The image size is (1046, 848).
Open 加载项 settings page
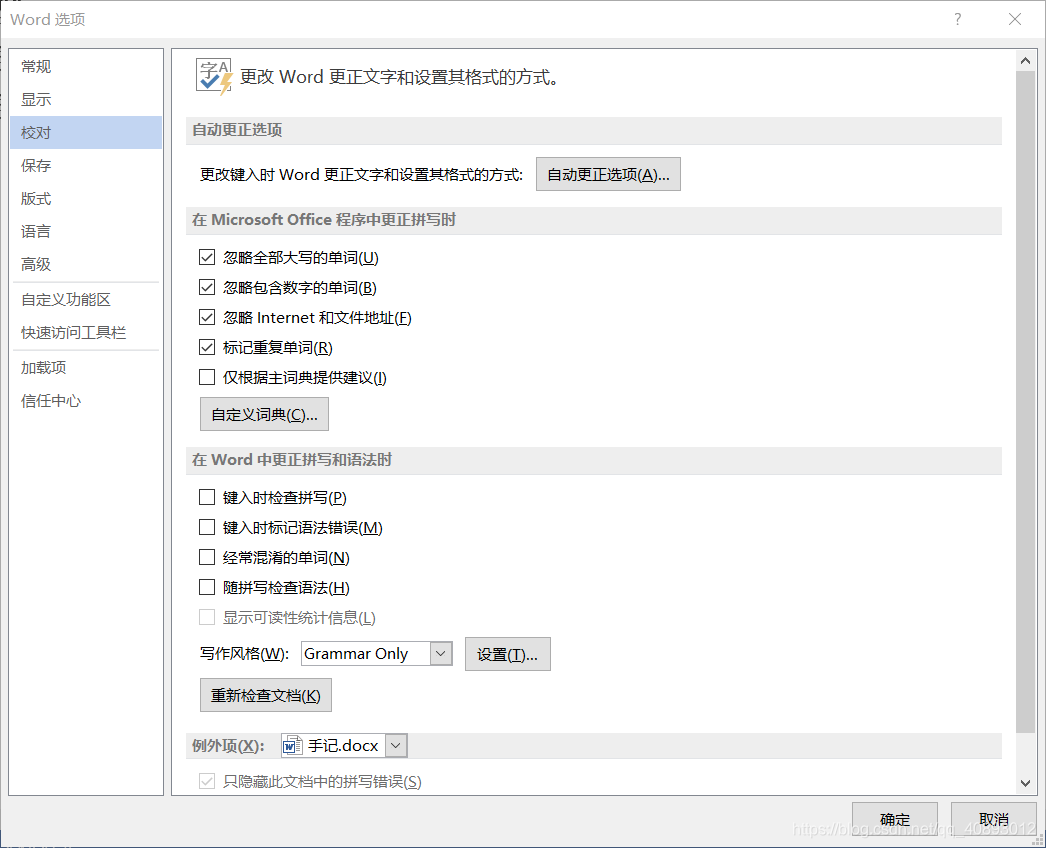(86, 368)
